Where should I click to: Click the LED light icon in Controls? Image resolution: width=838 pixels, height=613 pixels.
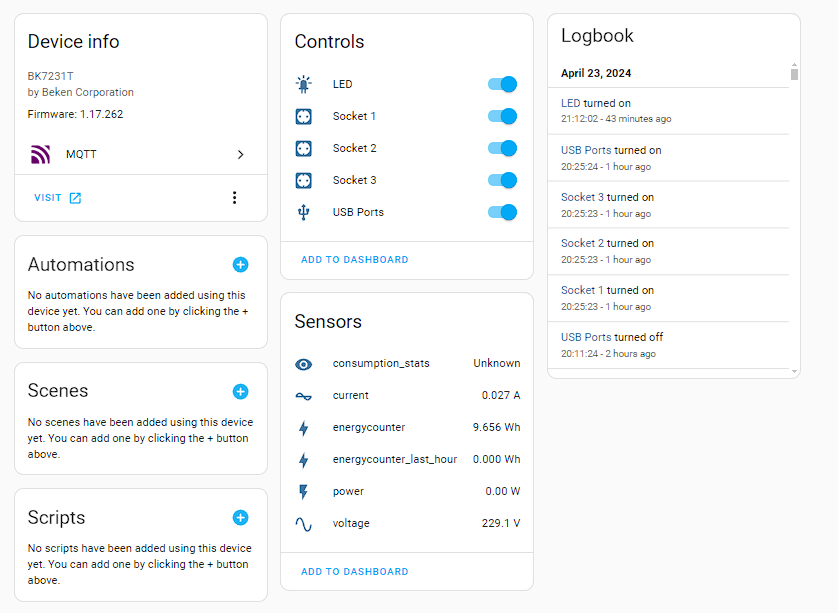(x=304, y=84)
